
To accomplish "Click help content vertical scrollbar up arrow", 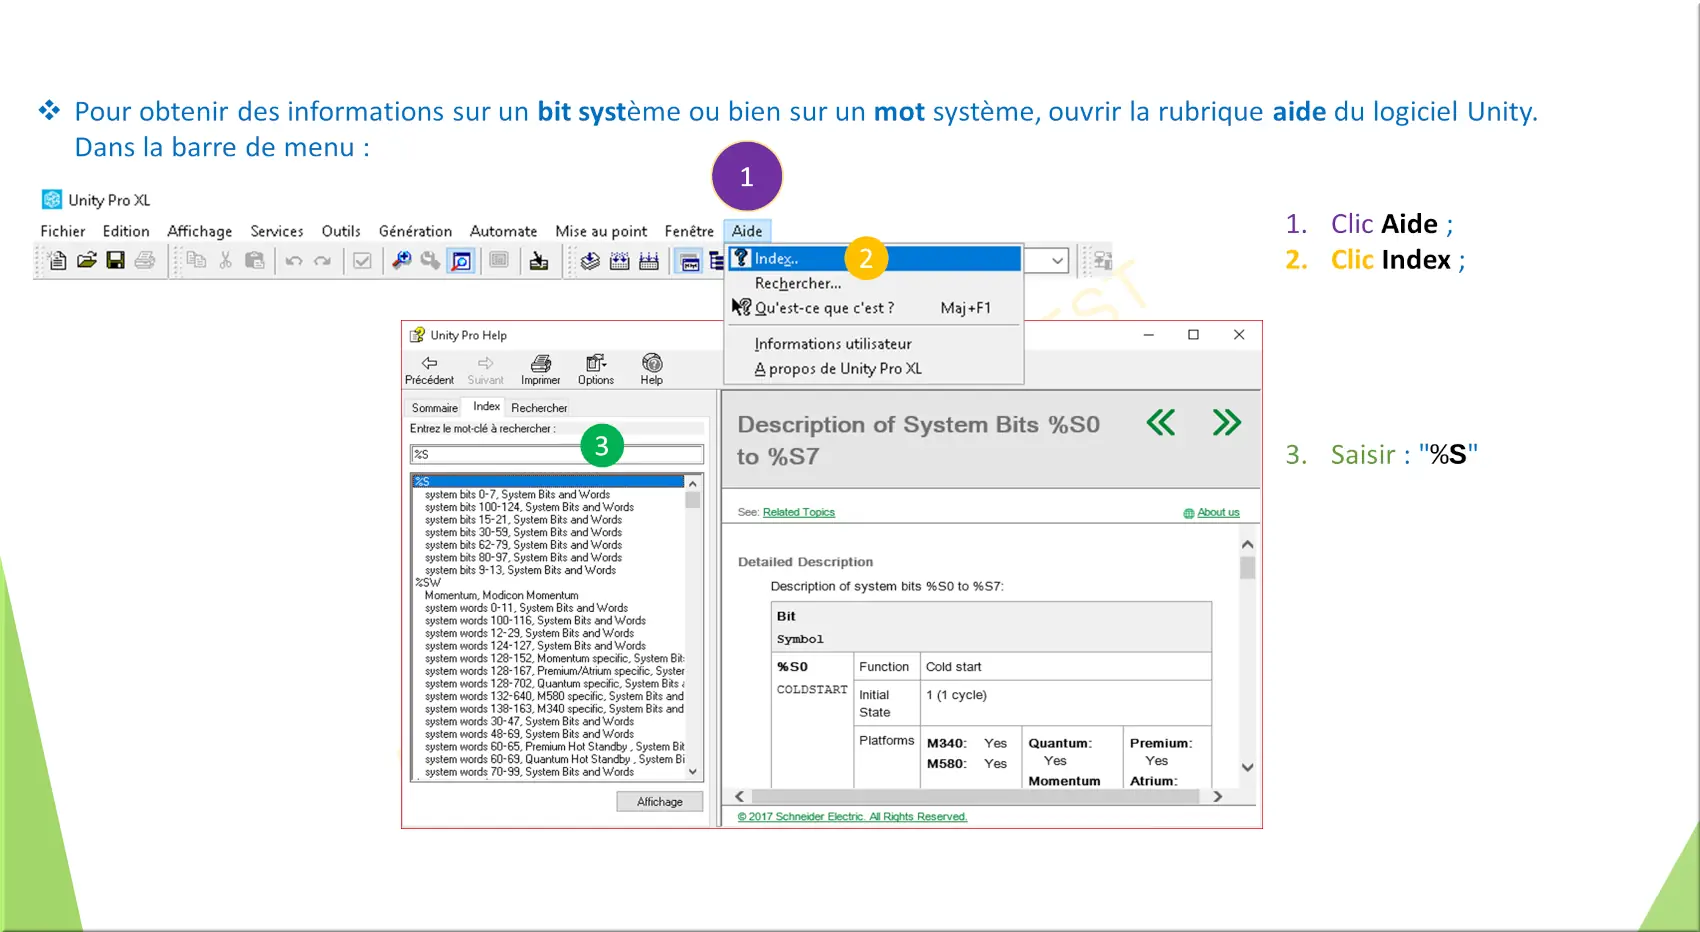I will point(1247,545).
